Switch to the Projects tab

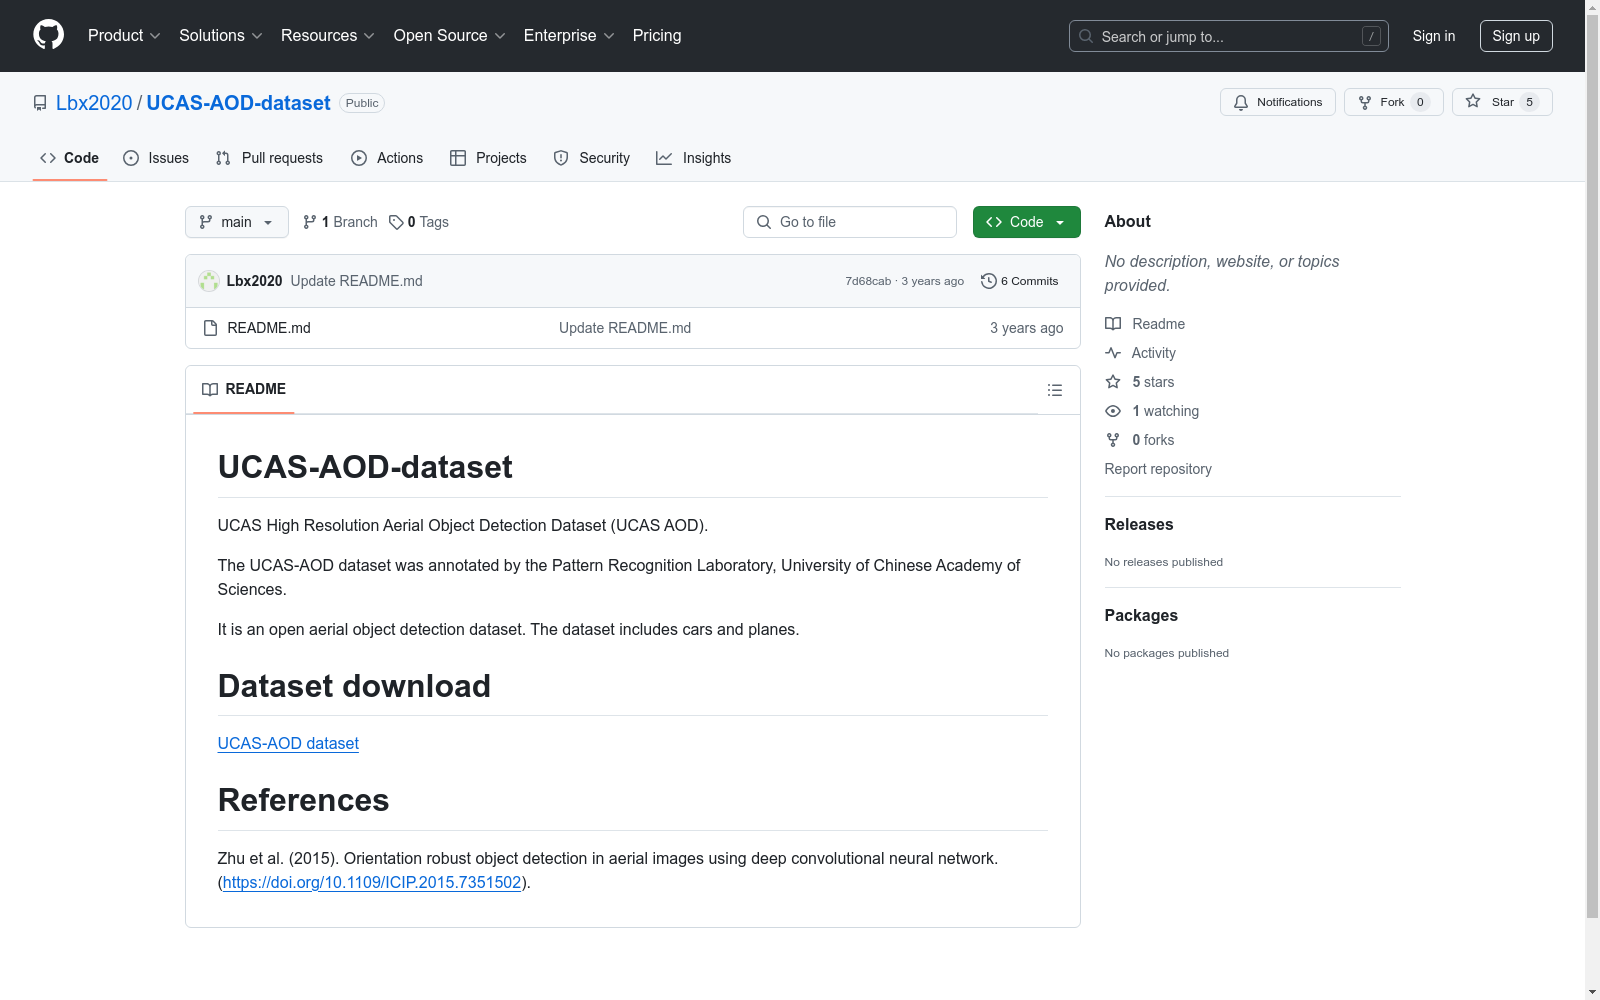(488, 157)
